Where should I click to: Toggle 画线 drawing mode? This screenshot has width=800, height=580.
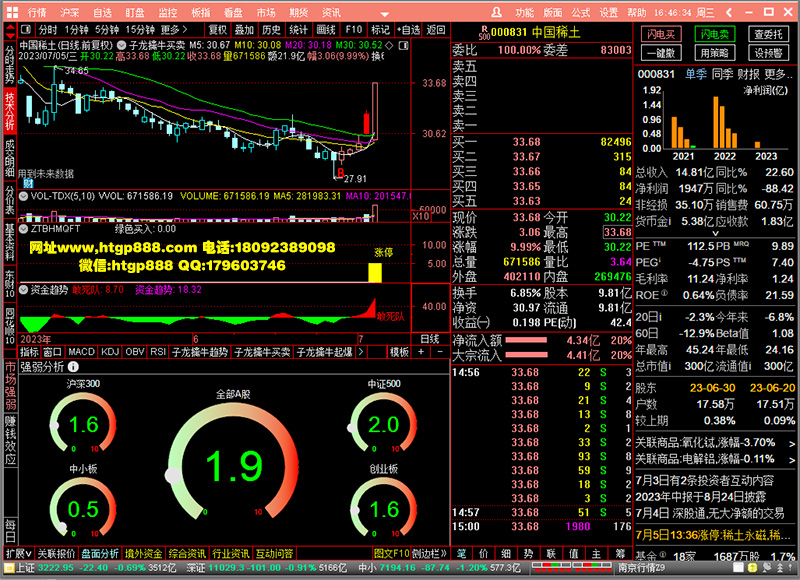tap(326, 30)
